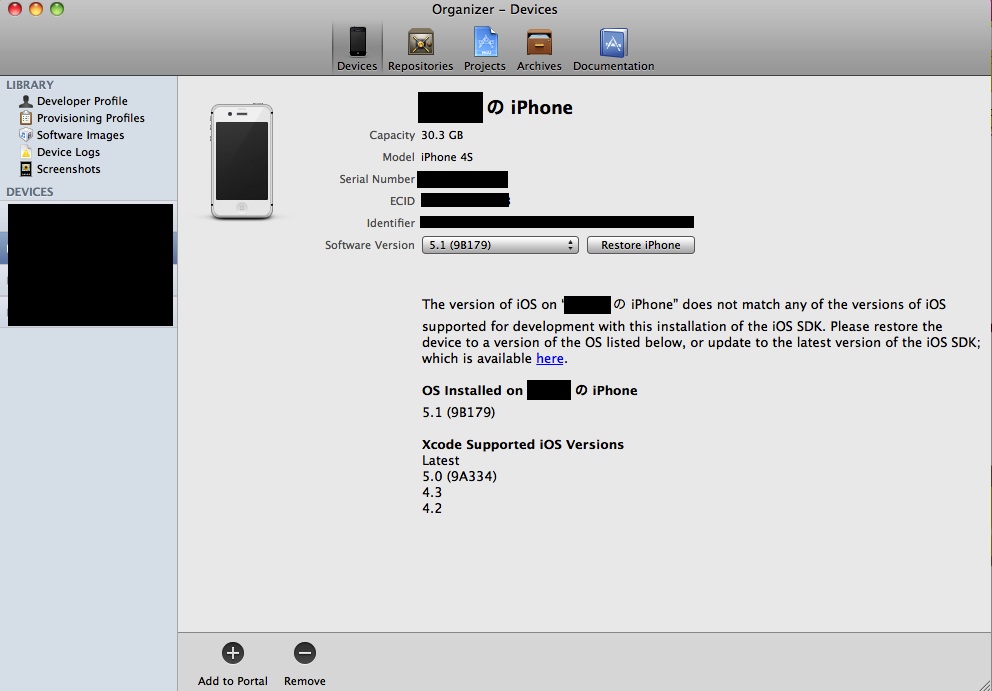Image resolution: width=992 pixels, height=691 pixels.
Task: Select the Archives toolbar icon
Action: coord(539,47)
